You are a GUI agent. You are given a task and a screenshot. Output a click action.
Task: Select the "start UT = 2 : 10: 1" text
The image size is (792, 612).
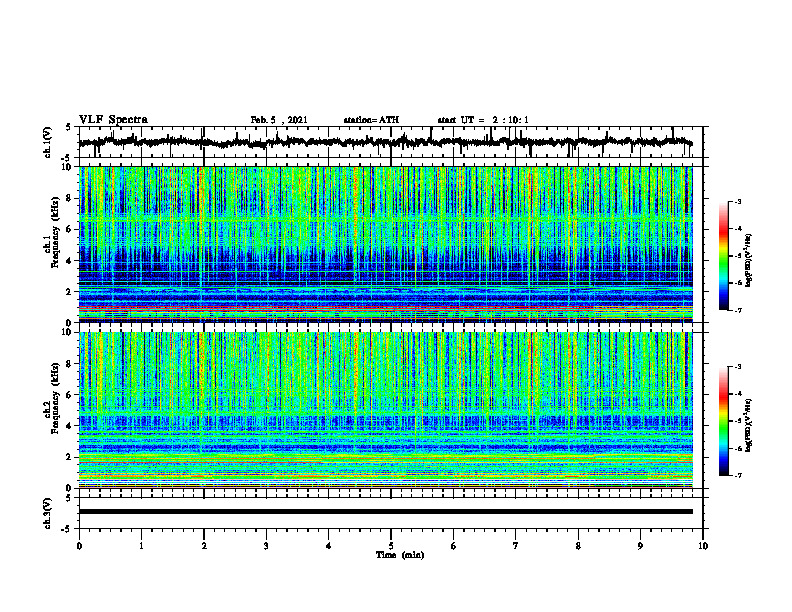483,120
